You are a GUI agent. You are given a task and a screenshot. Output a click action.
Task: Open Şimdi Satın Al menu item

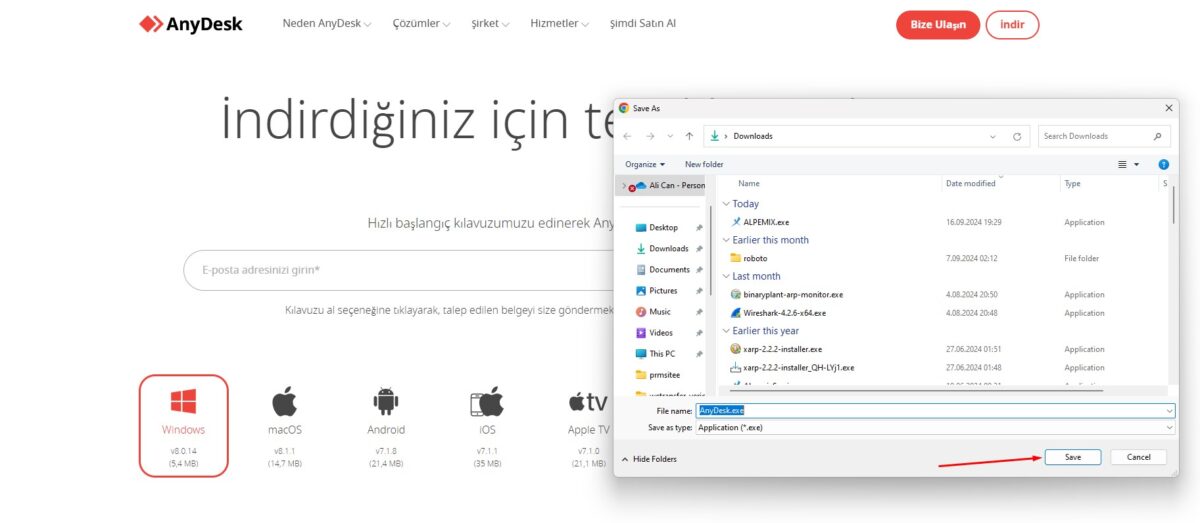pyautogui.click(x=643, y=23)
